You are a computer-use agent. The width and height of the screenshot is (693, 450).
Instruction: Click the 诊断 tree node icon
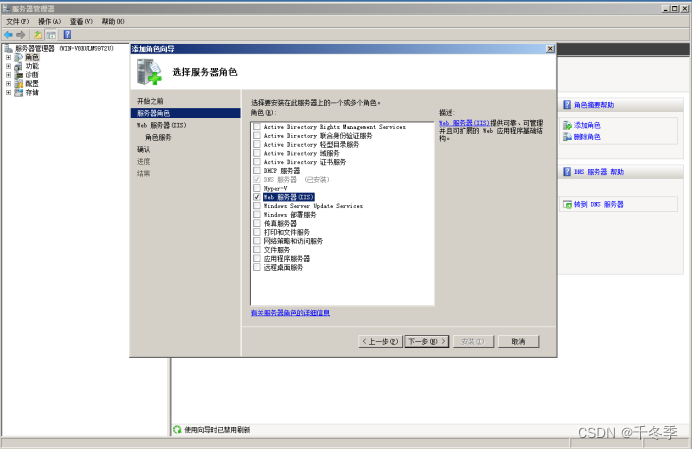(19, 75)
